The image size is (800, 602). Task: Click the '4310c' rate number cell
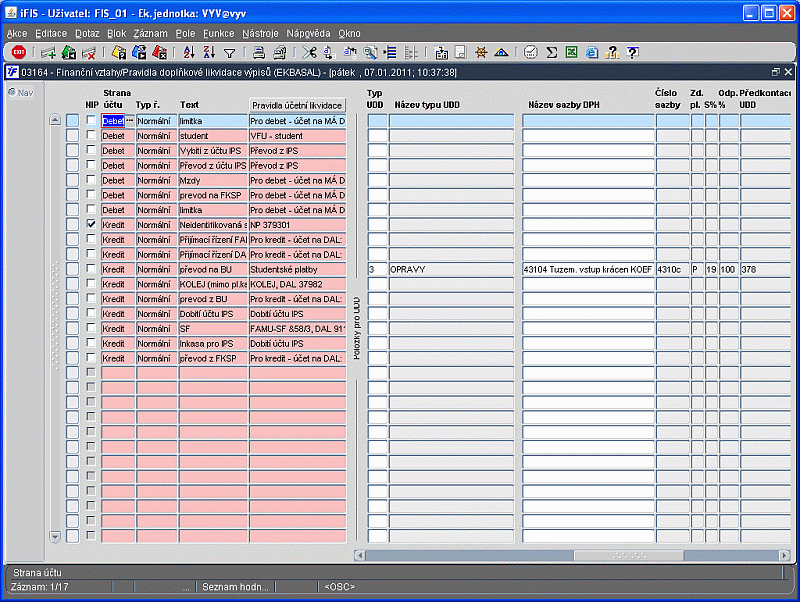click(x=672, y=269)
